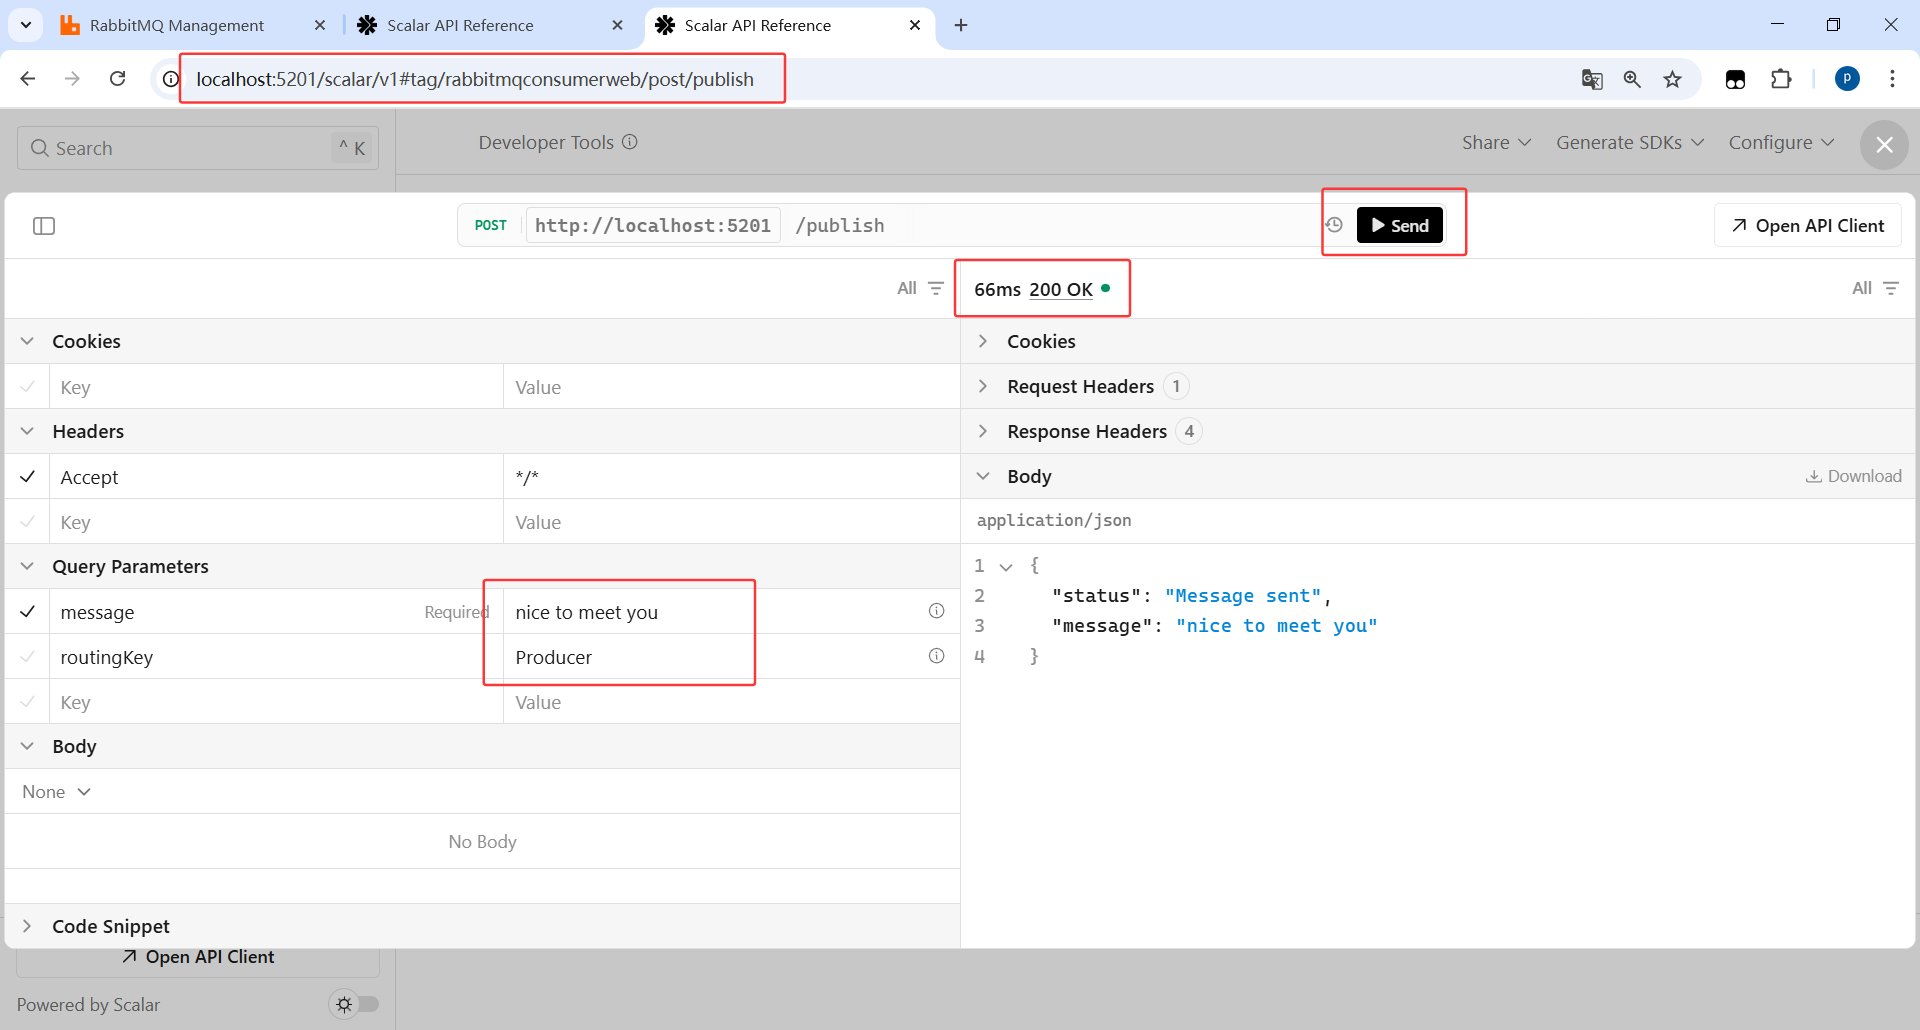Screen dimensions: 1920x1030
Task: Open the Chrome three-dot menu
Action: coord(1892,79)
